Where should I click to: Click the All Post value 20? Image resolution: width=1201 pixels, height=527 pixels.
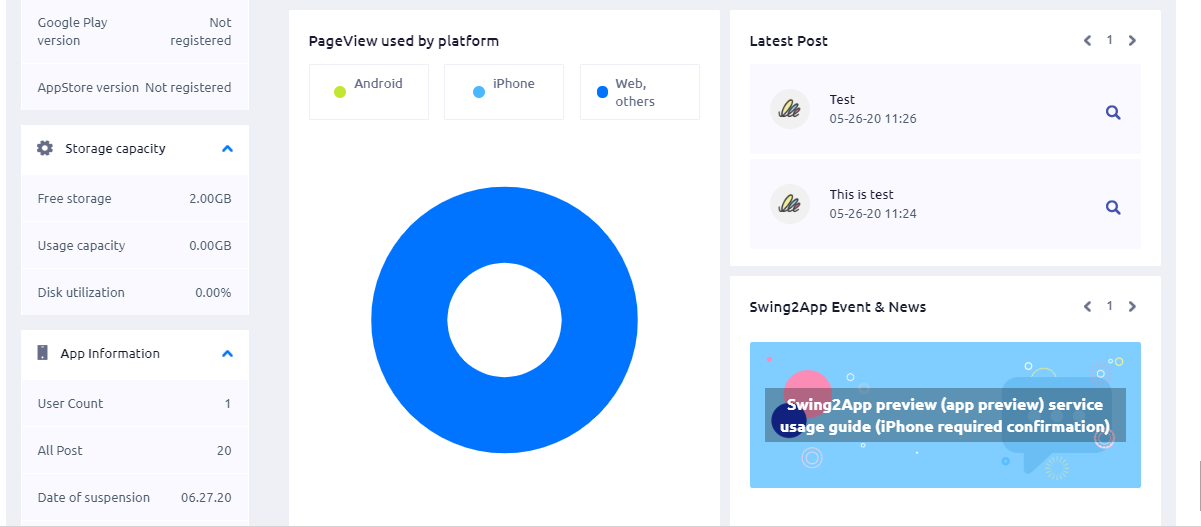click(224, 451)
